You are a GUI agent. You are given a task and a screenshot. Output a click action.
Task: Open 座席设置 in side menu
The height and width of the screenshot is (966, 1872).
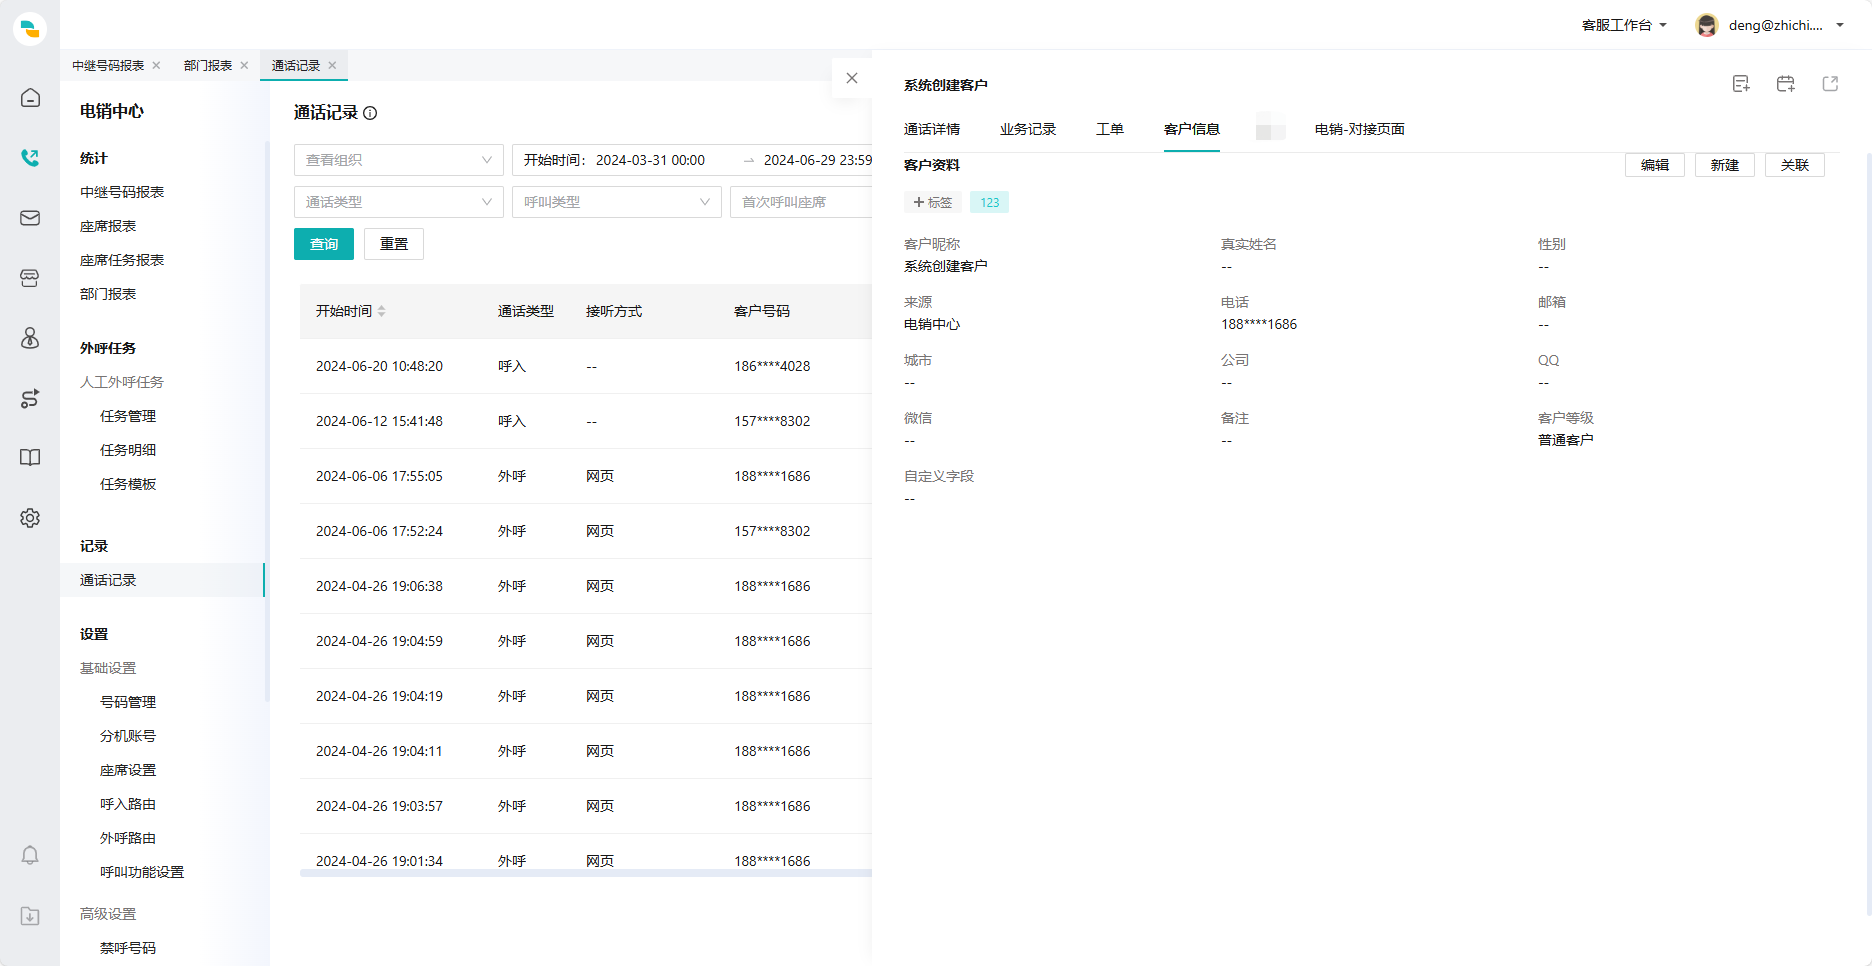[128, 770]
